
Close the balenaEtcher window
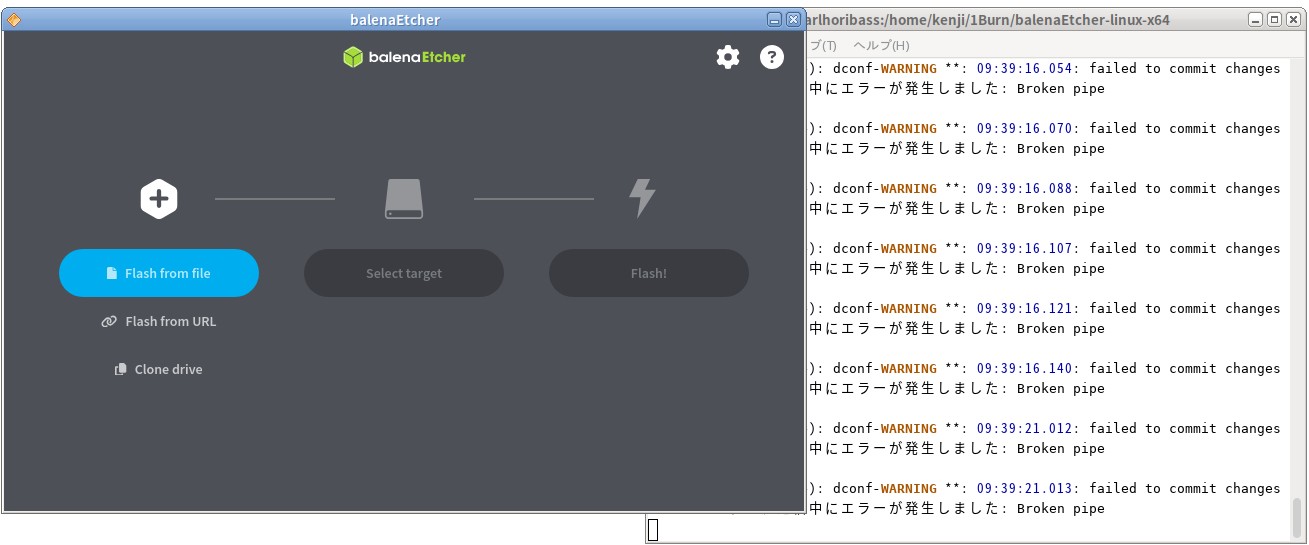coord(793,19)
